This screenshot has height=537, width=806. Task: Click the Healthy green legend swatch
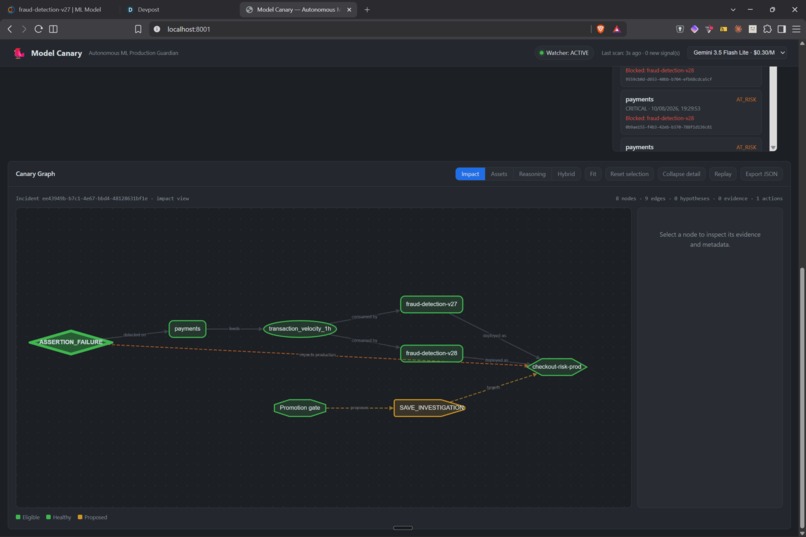[x=48, y=517]
